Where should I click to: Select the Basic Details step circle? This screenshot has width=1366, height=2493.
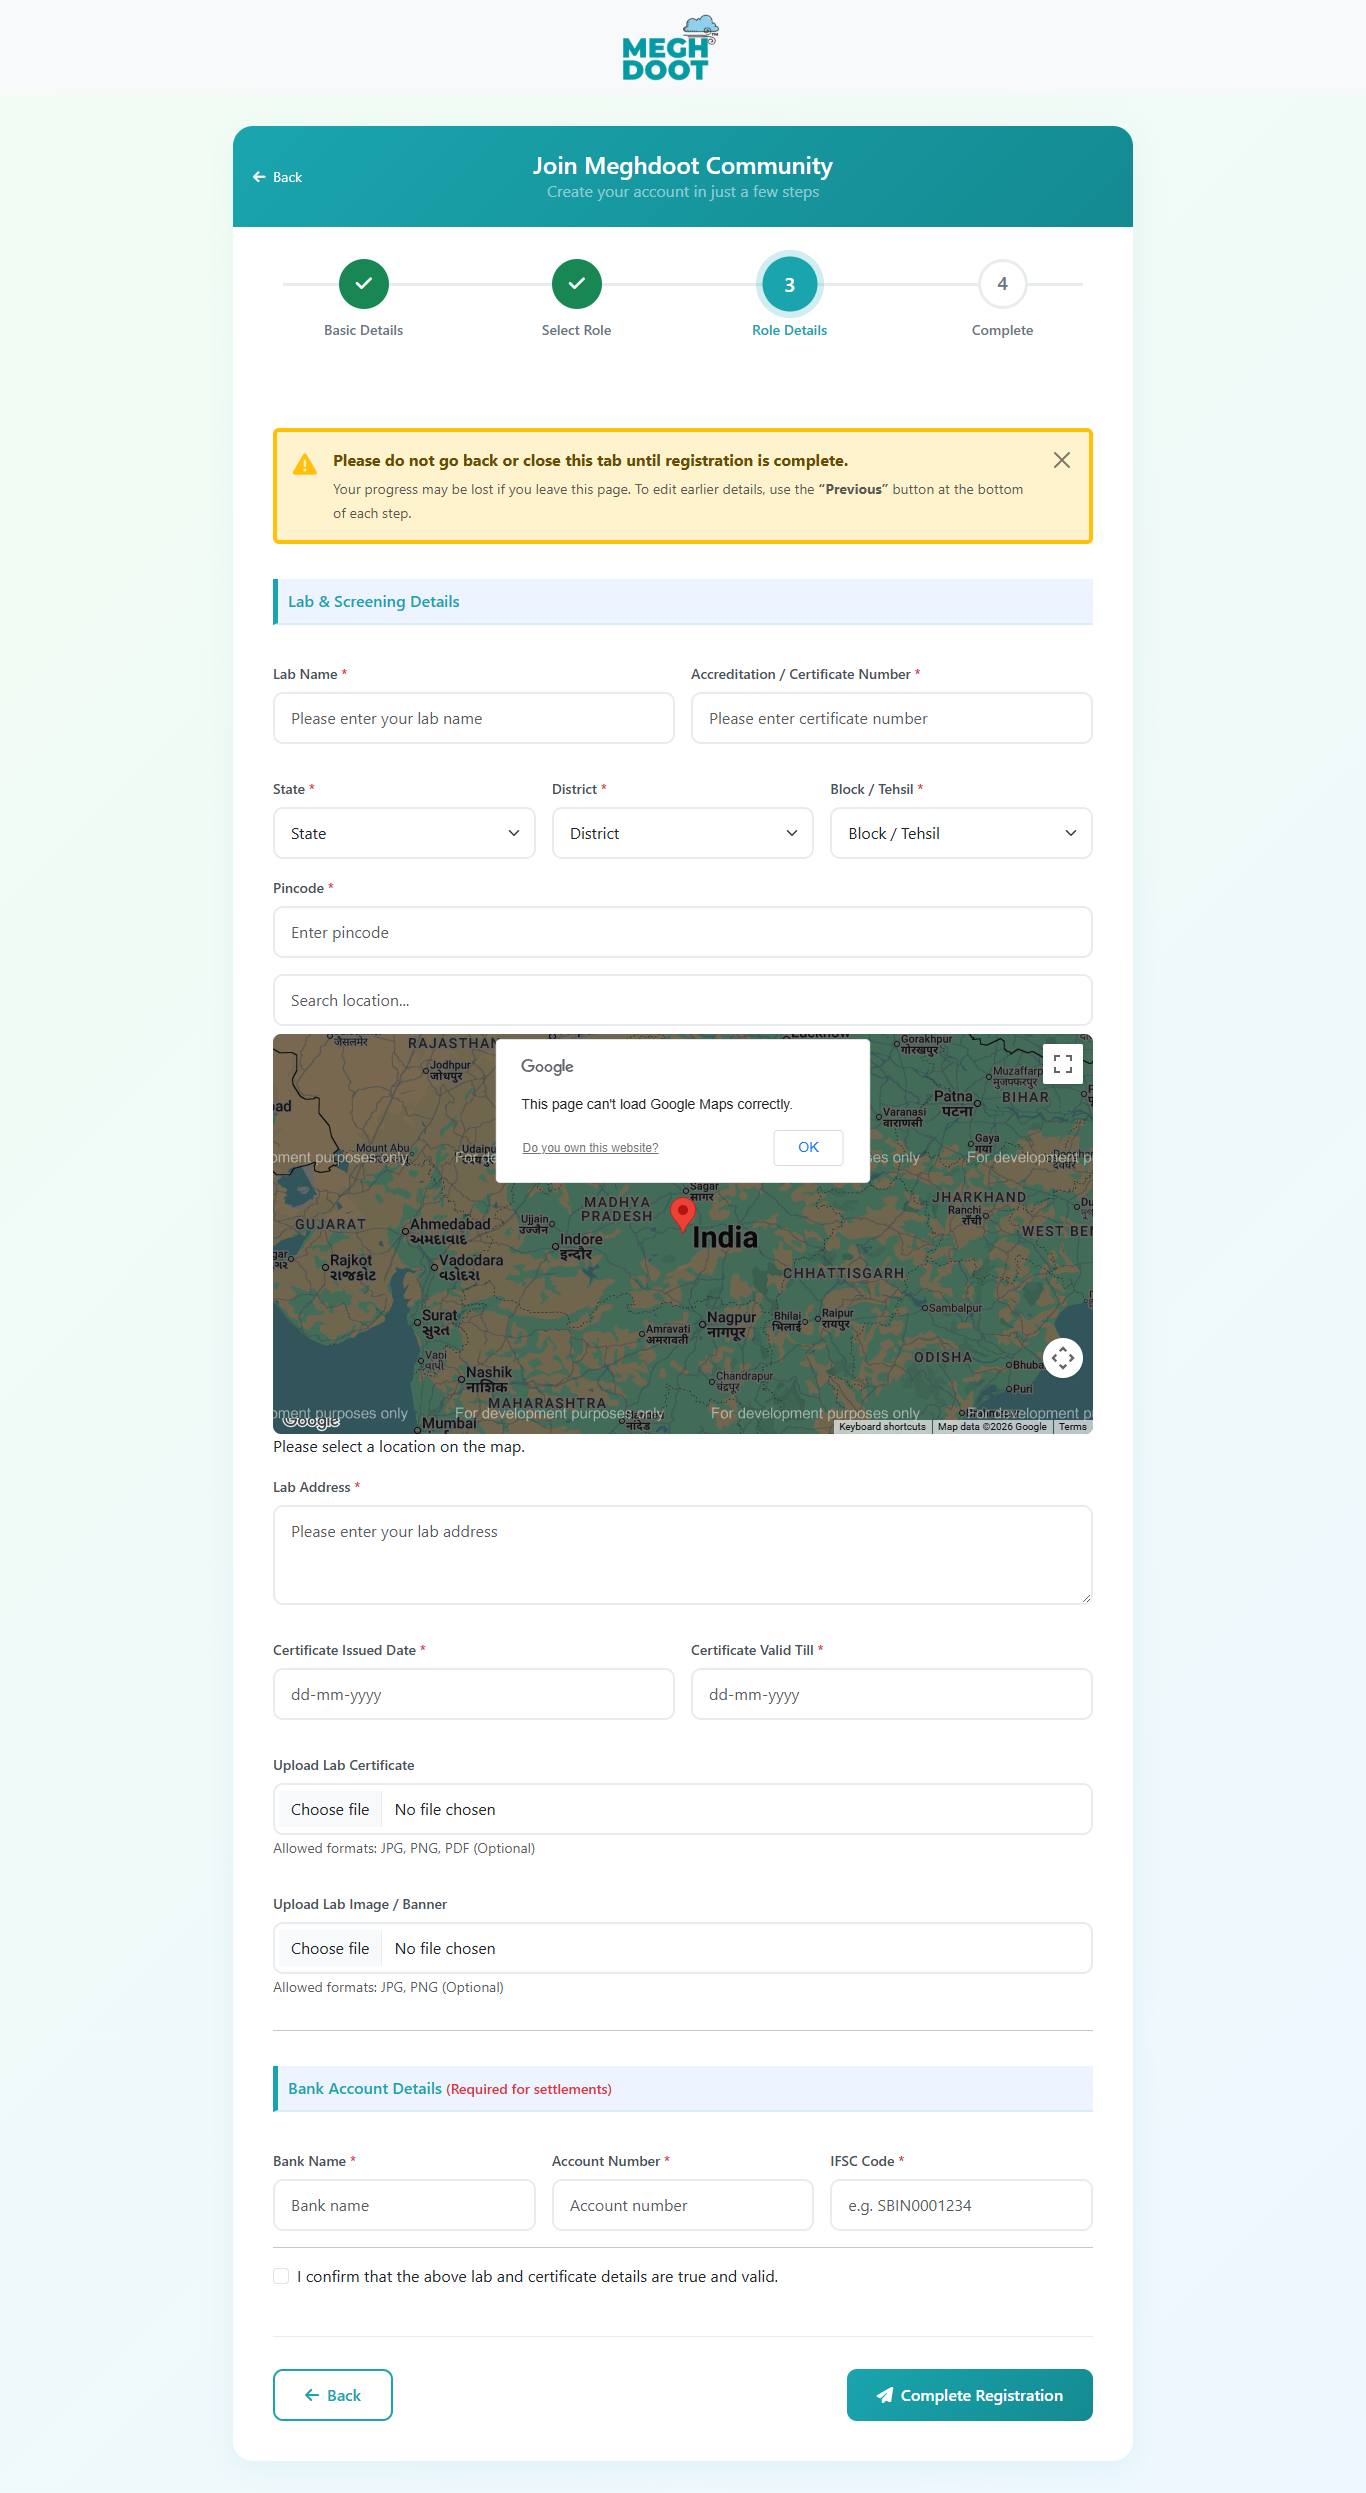[x=364, y=284]
